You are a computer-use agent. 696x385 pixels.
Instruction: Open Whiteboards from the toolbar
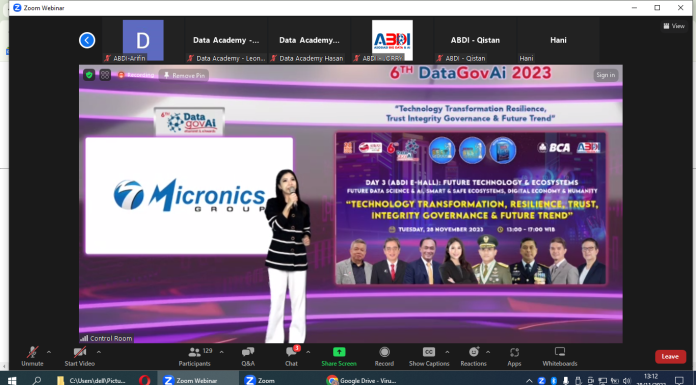(560, 352)
